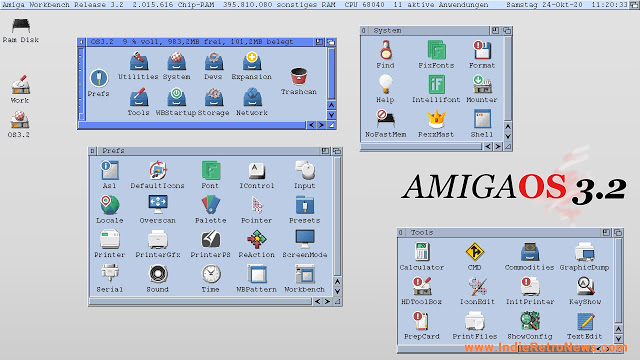Open the PrinterGfx preferences icon
This screenshot has height=360, width=640.
pos(158,239)
